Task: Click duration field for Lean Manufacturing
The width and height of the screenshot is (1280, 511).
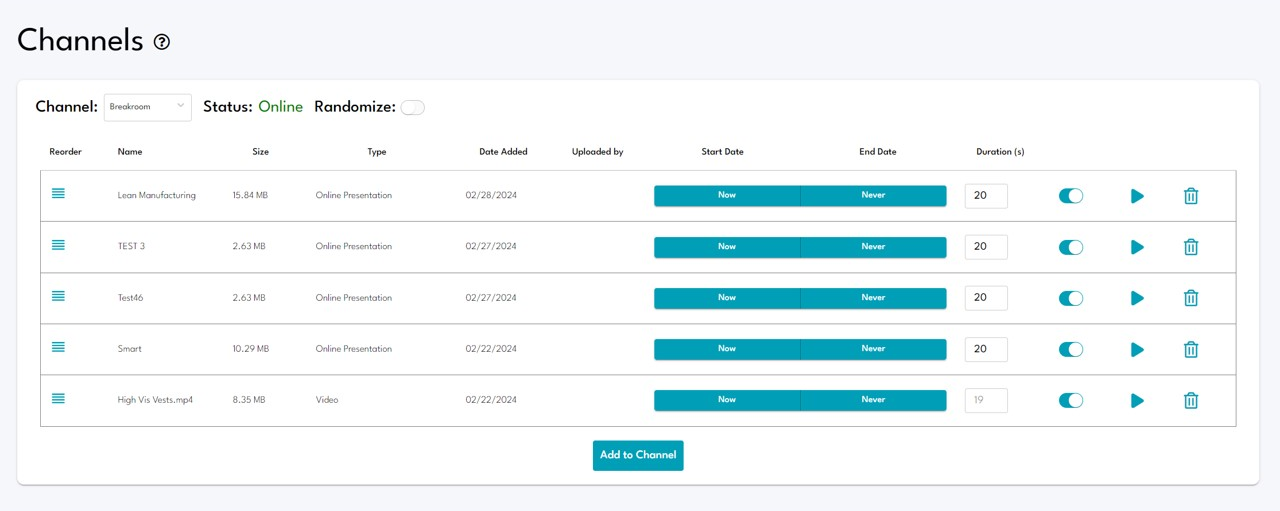Action: coord(985,196)
